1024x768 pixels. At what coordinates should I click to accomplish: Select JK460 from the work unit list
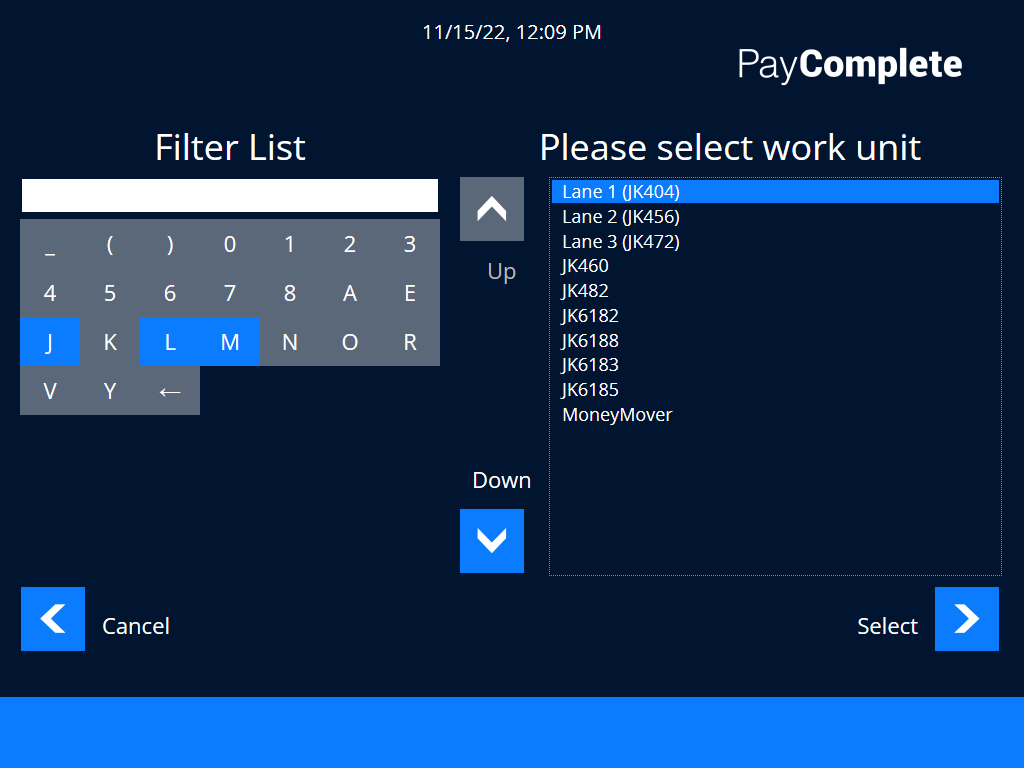click(585, 266)
